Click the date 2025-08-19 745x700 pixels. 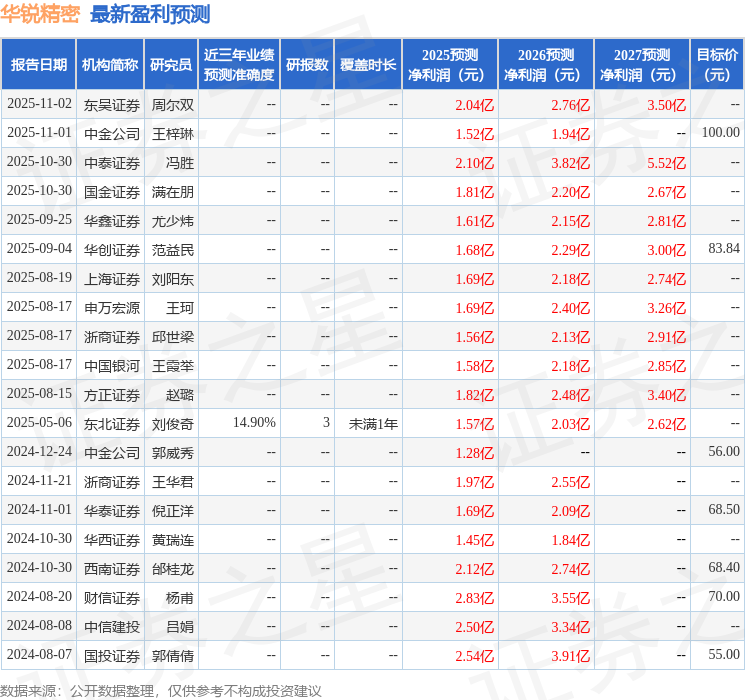point(39,278)
